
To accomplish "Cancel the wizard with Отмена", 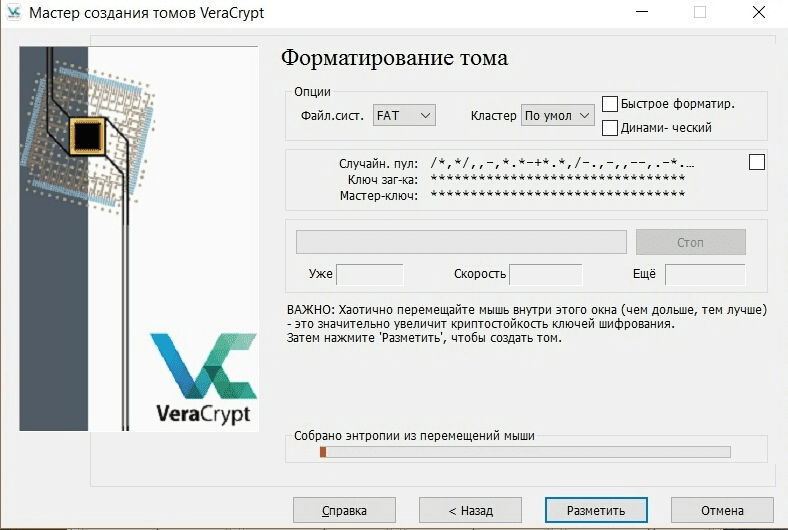I will tap(722, 510).
